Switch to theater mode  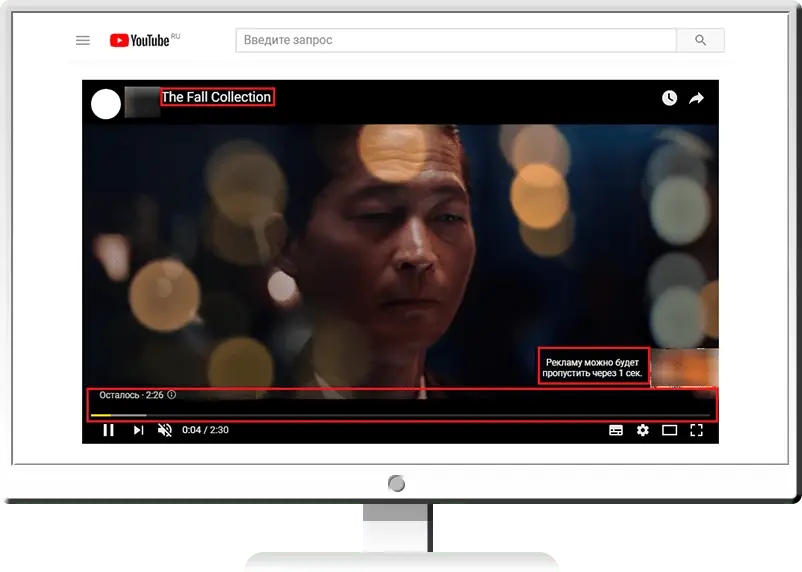[670, 430]
